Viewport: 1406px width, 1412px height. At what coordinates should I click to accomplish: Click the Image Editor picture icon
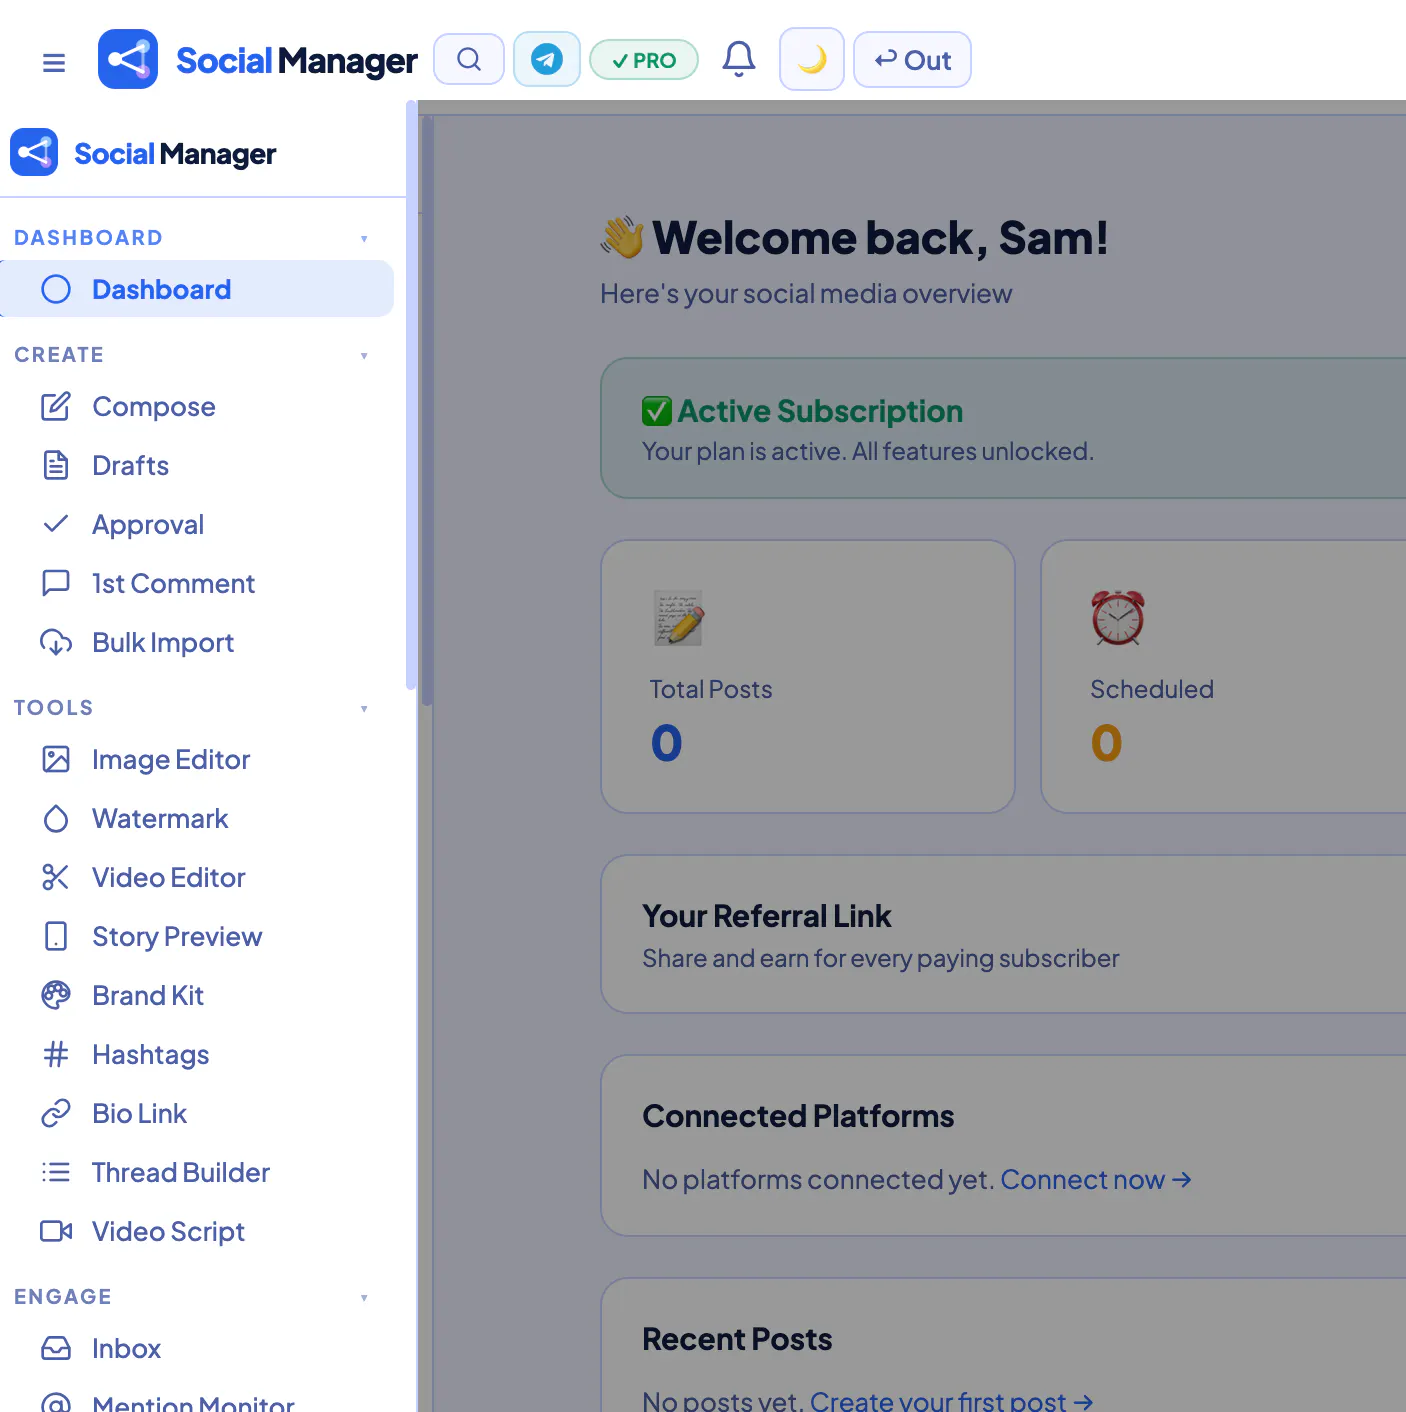click(56, 759)
